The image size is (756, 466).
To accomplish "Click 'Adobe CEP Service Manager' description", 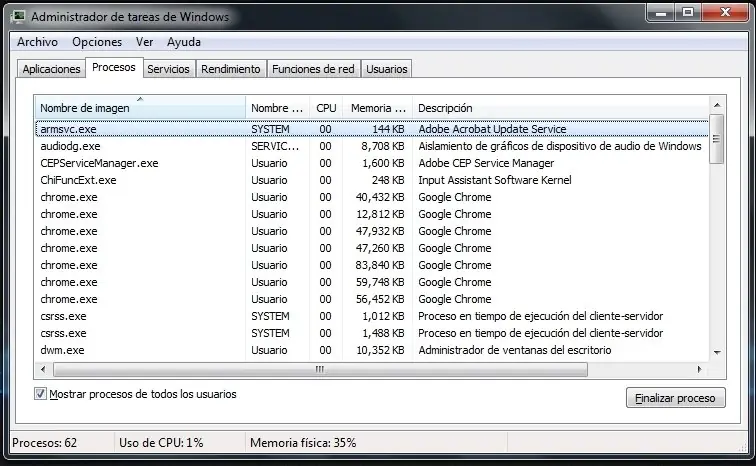I will tap(486, 163).
